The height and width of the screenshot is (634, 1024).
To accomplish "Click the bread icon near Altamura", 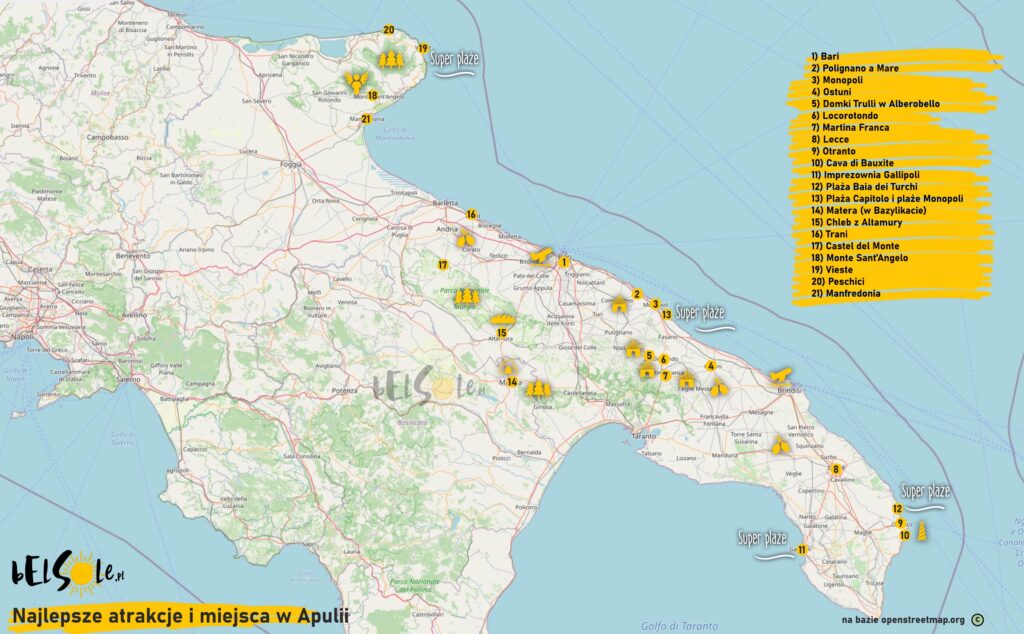I will coord(500,316).
